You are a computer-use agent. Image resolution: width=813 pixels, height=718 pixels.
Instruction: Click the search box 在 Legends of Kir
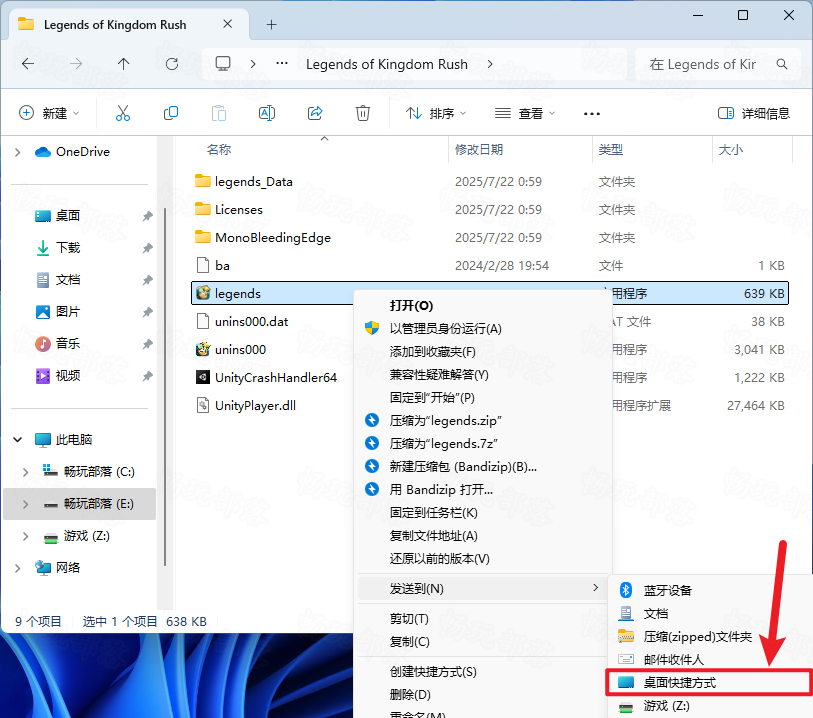coord(718,64)
